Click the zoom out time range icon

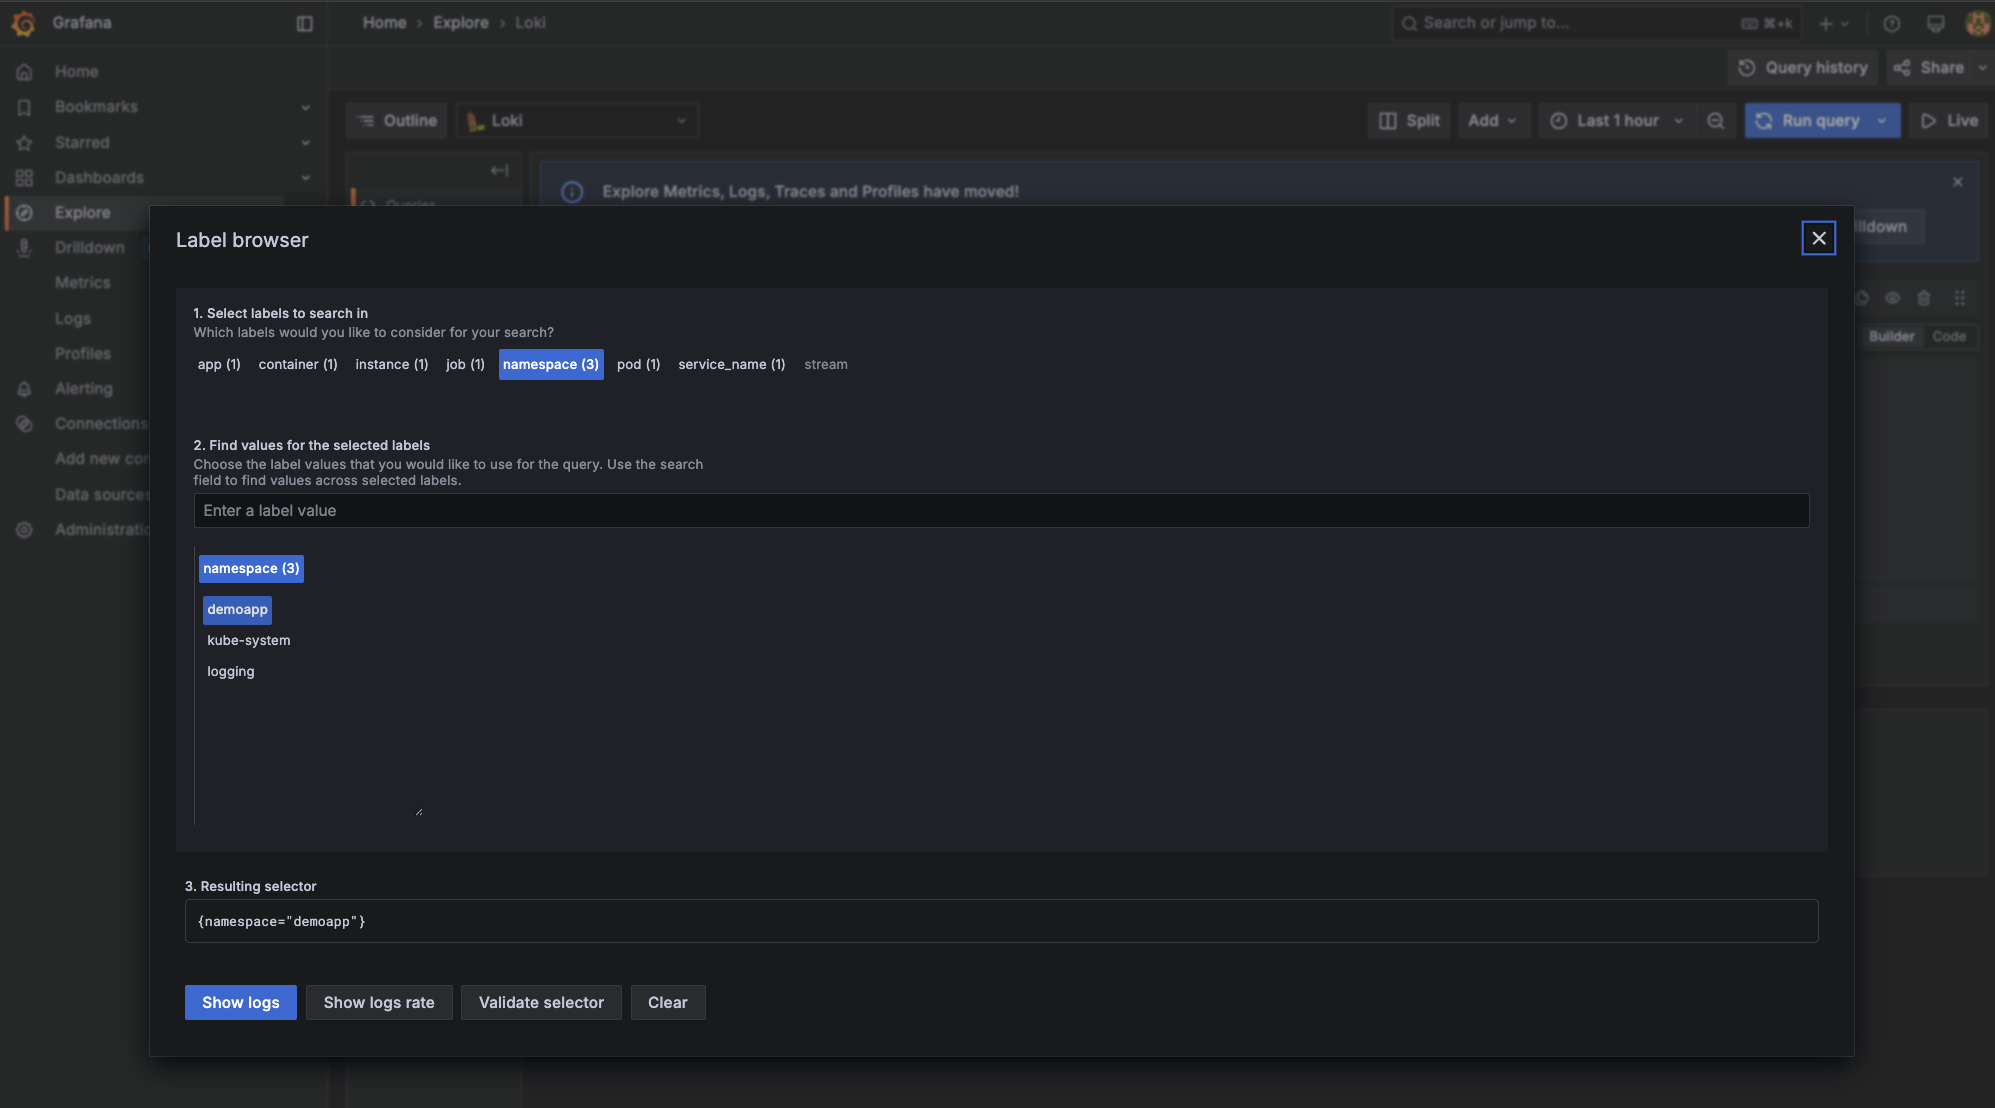(x=1716, y=121)
